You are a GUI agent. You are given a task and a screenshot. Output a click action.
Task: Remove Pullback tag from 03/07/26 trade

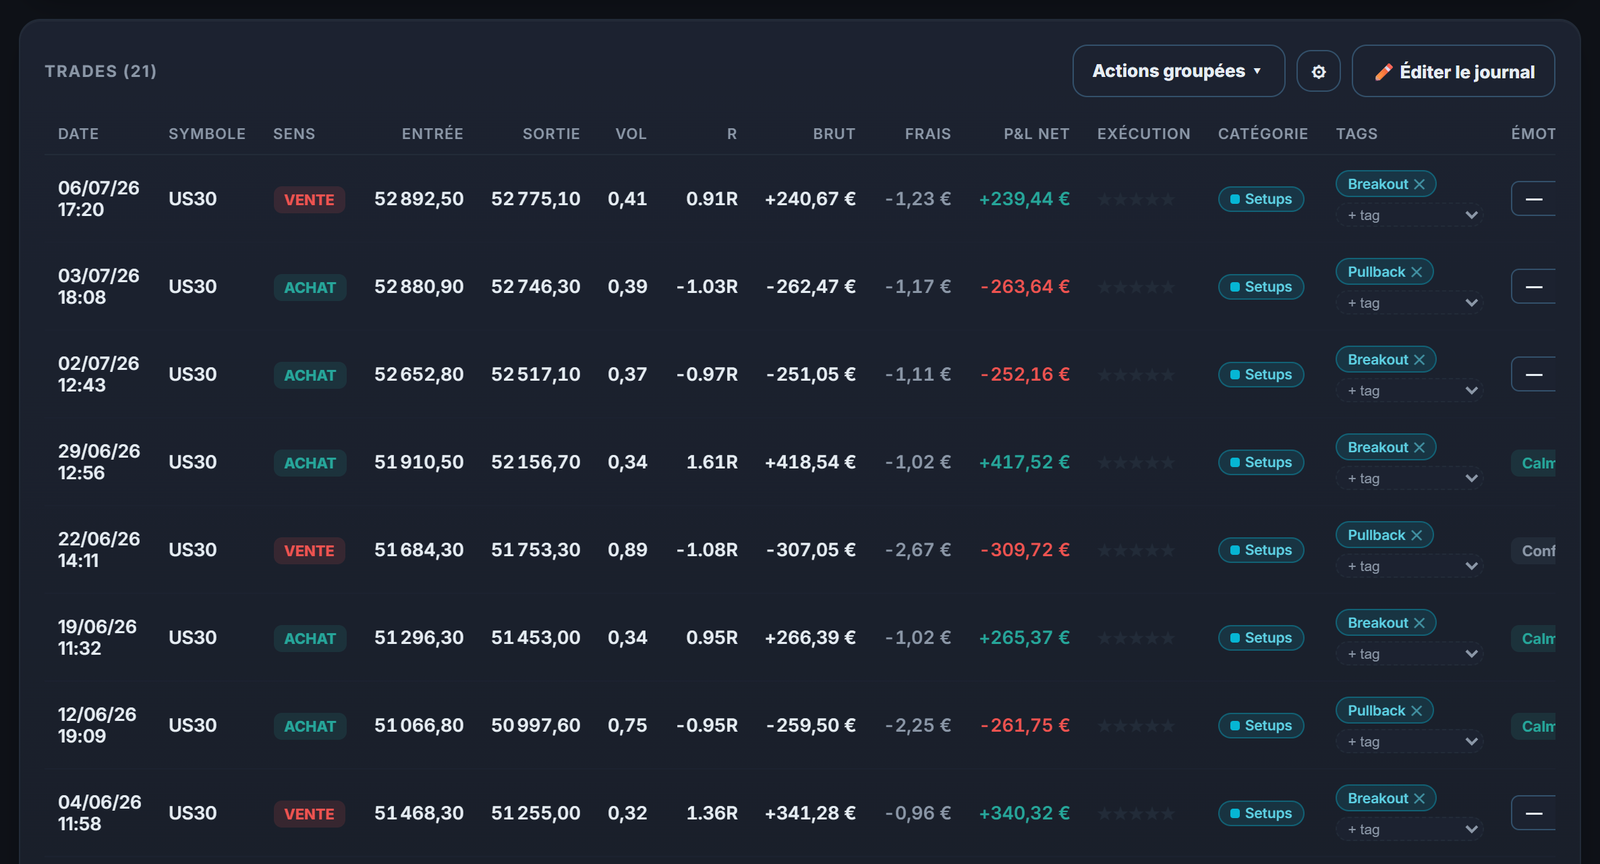[x=1416, y=272]
